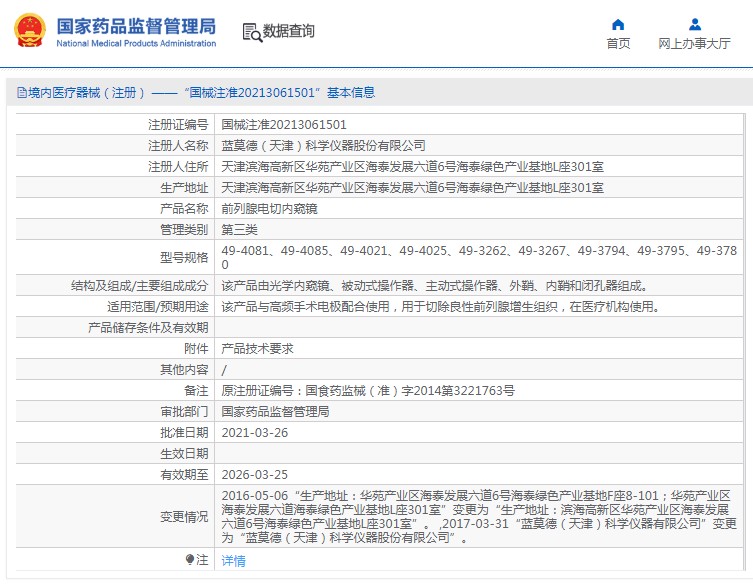Click the 首页 text link
The image size is (753, 584).
tap(618, 44)
